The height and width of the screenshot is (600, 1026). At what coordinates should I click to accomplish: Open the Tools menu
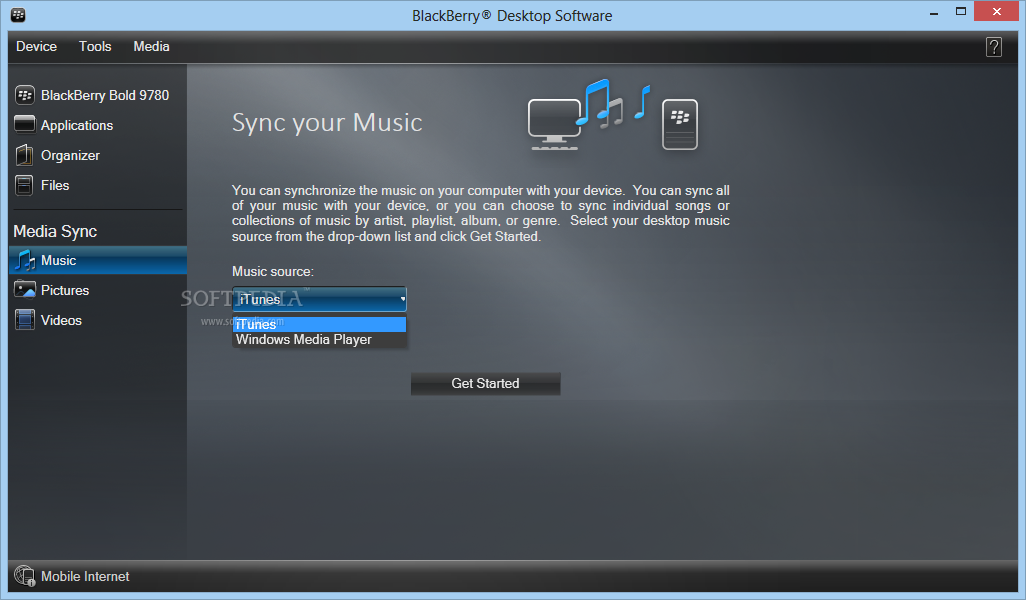point(95,46)
